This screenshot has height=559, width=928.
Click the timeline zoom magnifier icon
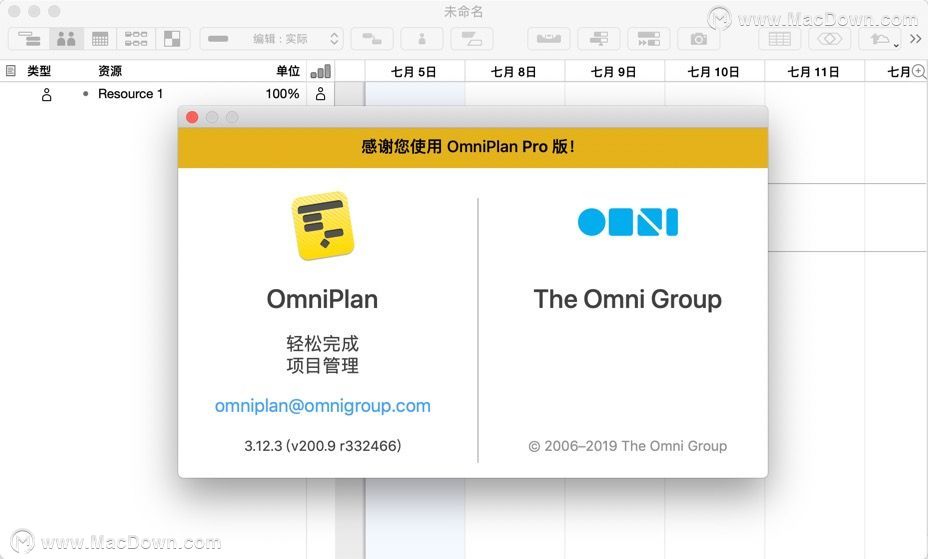point(919,71)
